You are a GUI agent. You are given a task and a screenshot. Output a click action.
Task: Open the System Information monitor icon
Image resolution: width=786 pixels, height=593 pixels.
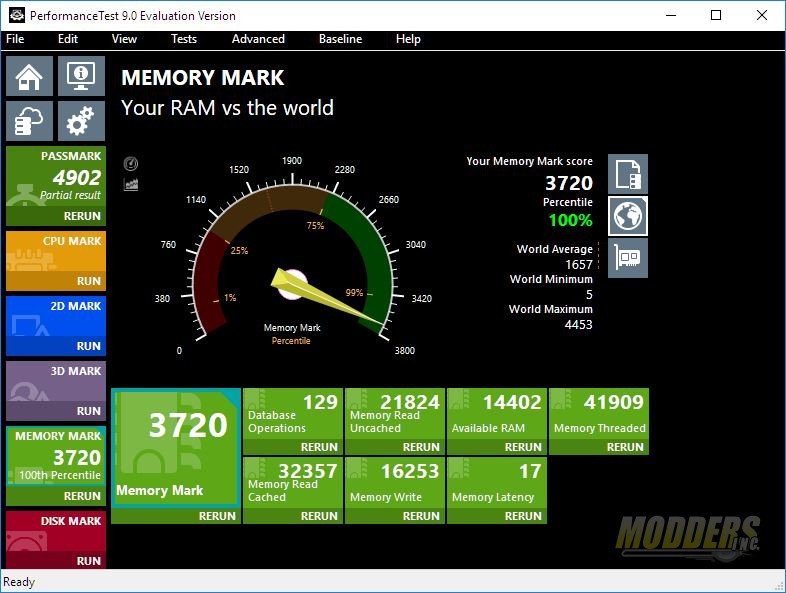(81, 76)
